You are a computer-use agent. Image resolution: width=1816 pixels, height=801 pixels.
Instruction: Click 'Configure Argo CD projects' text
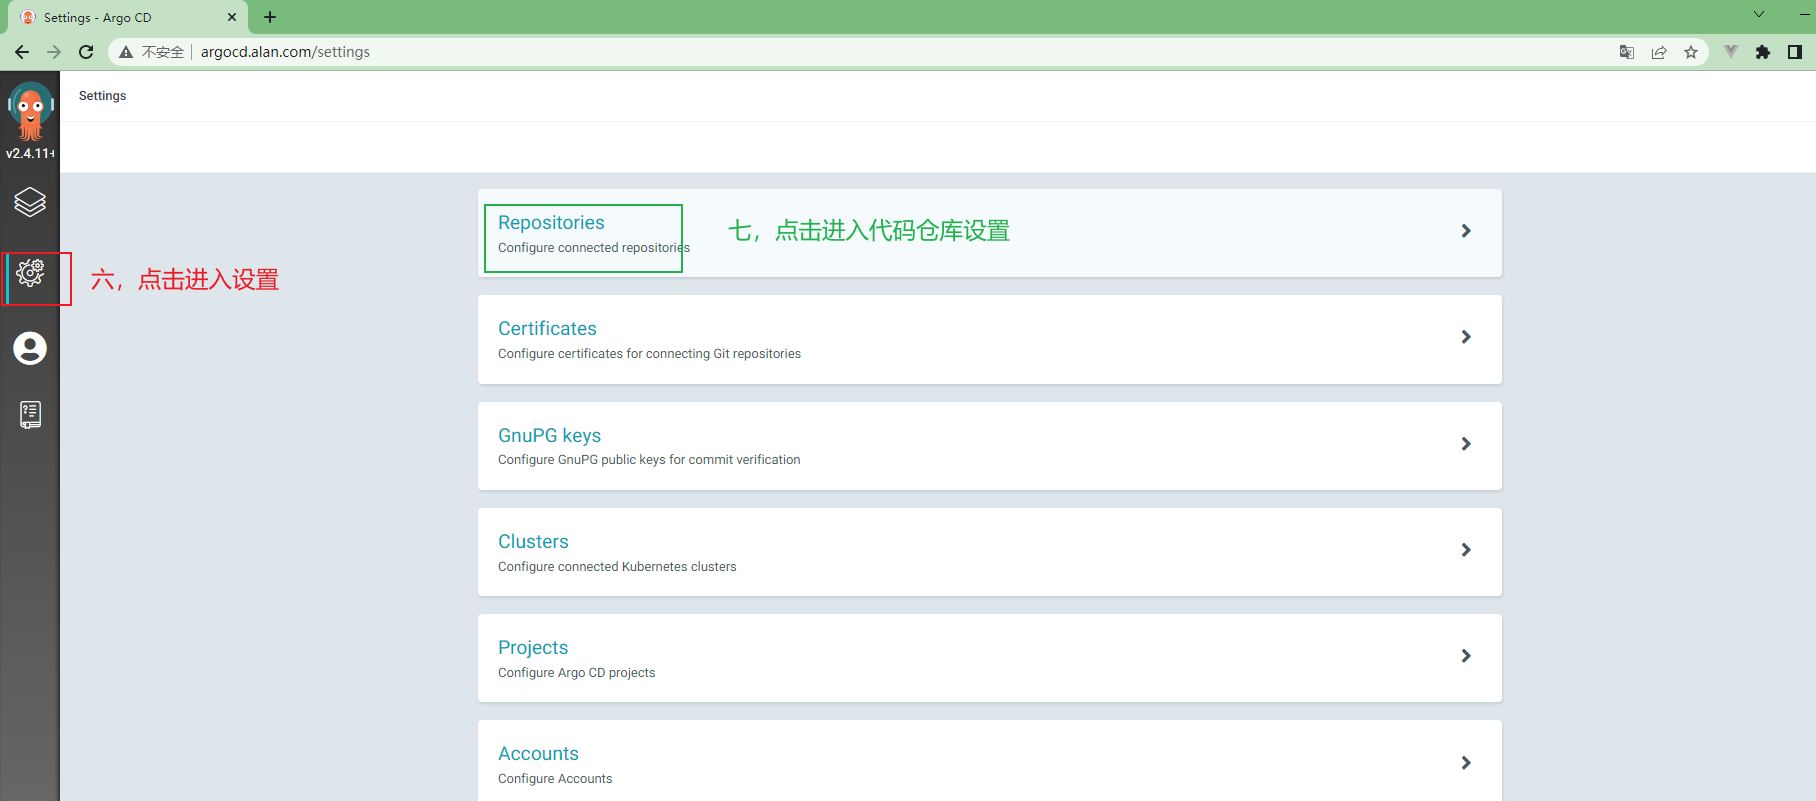(x=576, y=673)
